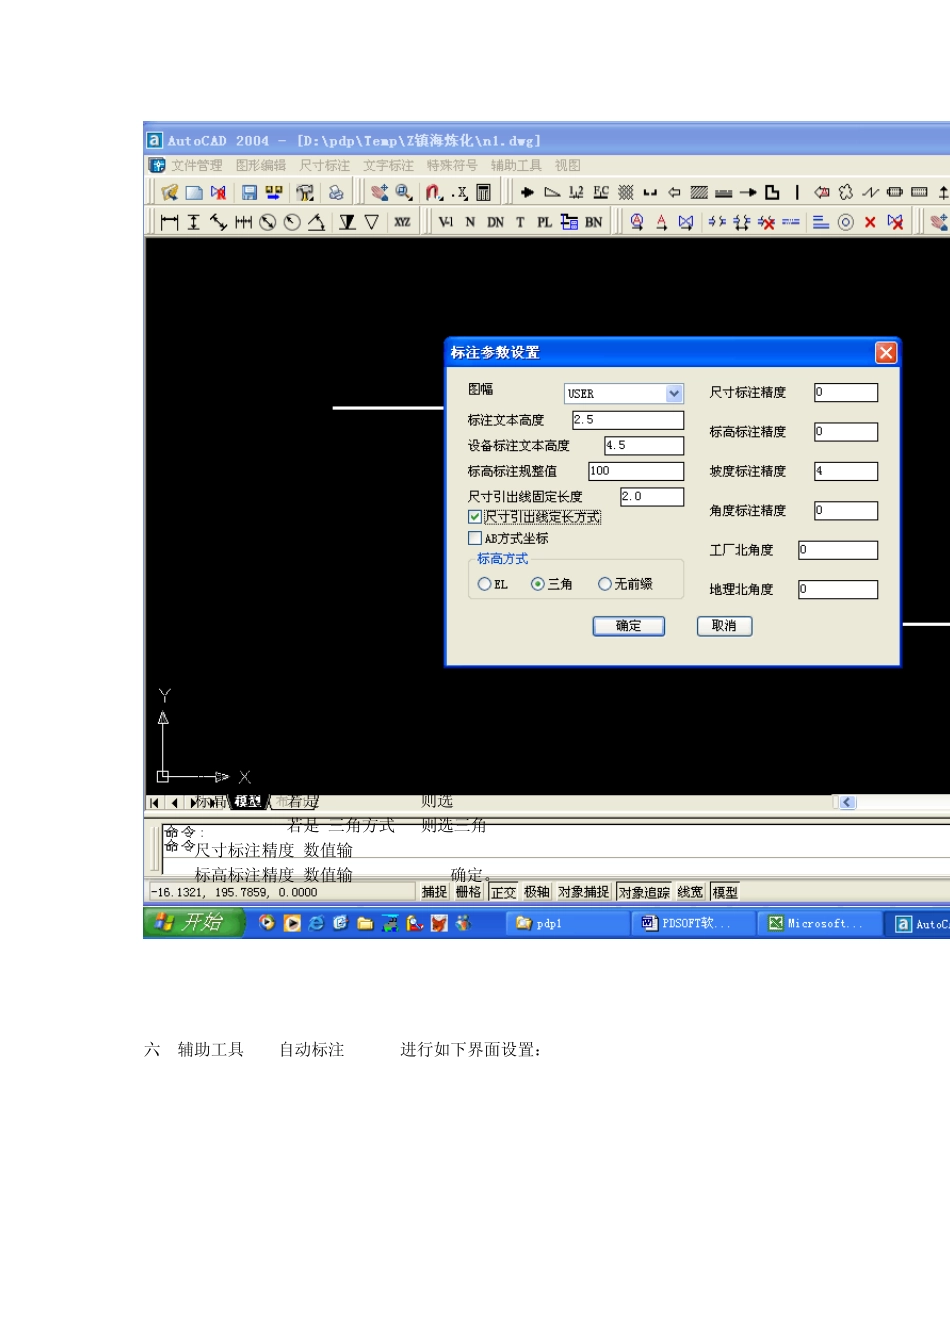Open the 视图 menu
The height and width of the screenshot is (1344, 950).
(x=567, y=166)
